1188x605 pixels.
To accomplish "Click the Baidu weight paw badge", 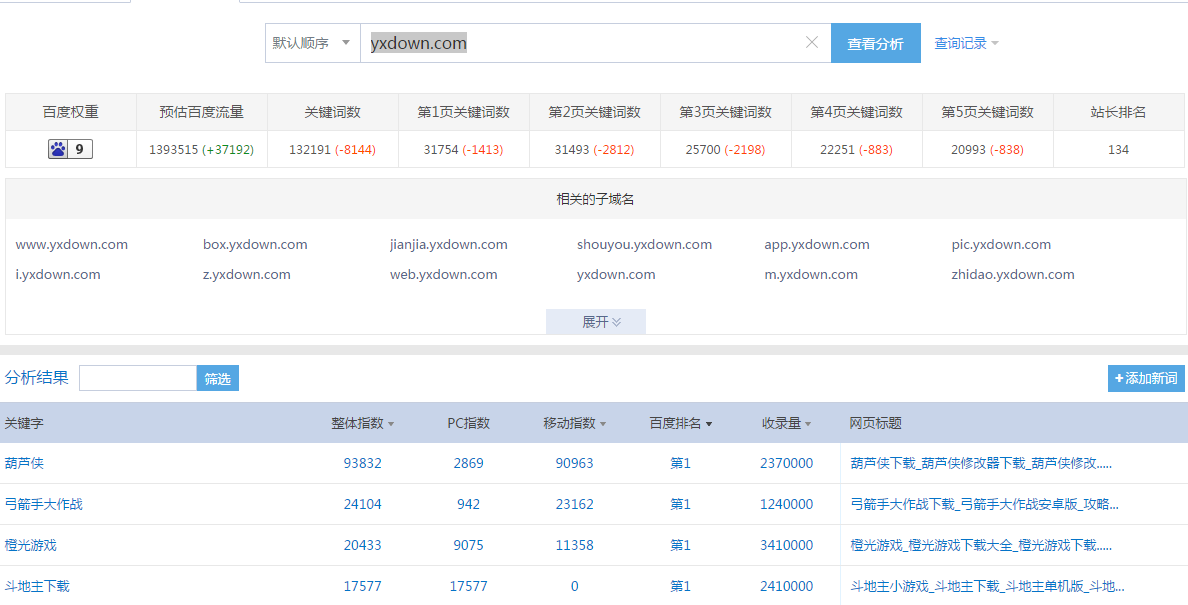I will click(70, 149).
